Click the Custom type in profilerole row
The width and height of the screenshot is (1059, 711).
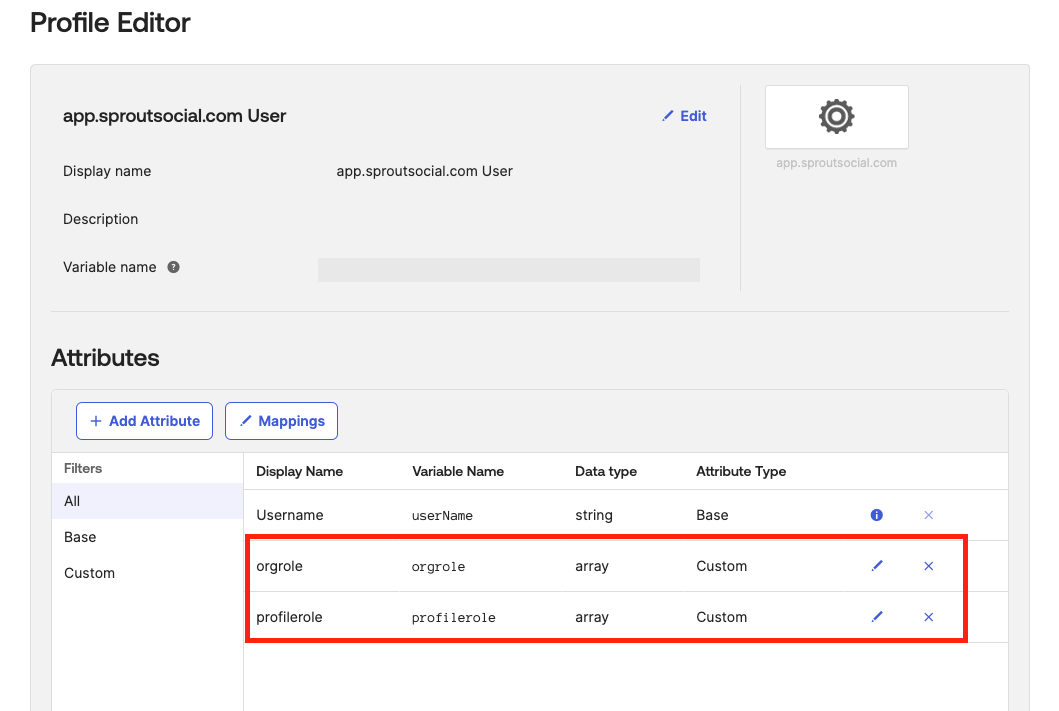coord(721,617)
